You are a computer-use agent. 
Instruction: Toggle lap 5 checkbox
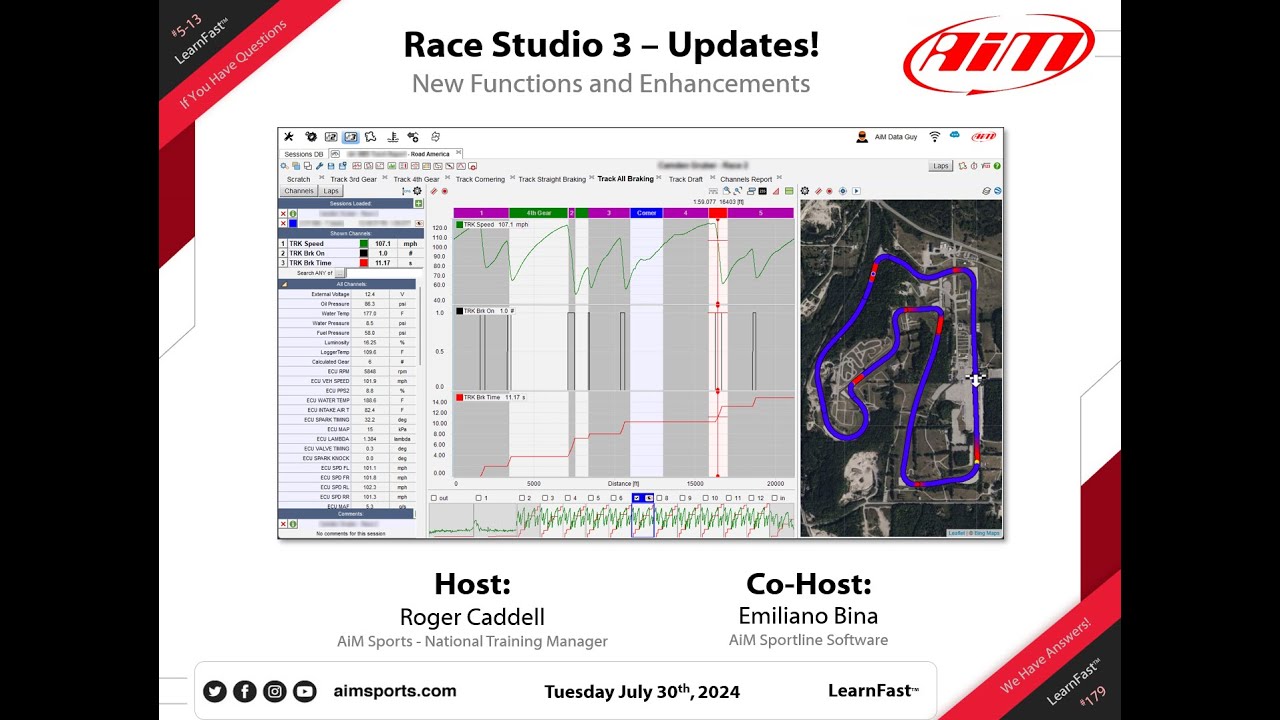(x=591, y=498)
